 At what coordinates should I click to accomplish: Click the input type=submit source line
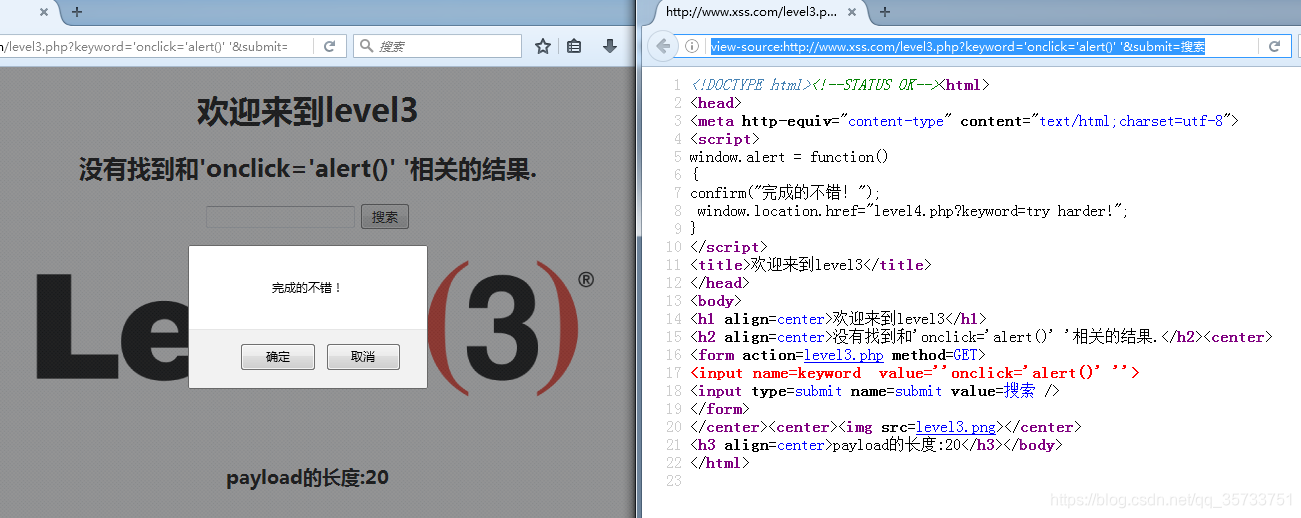click(x=874, y=391)
